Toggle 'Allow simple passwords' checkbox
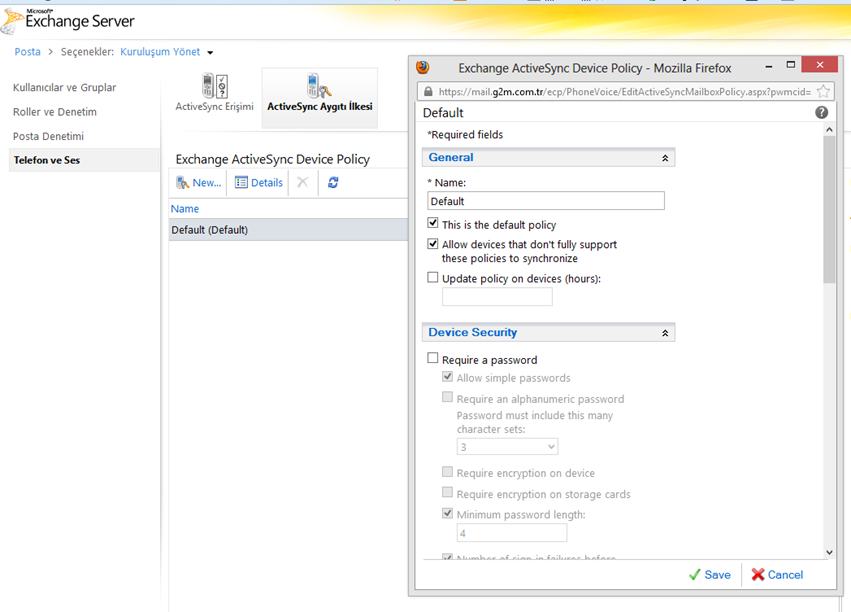The image size is (851, 612). pos(447,377)
